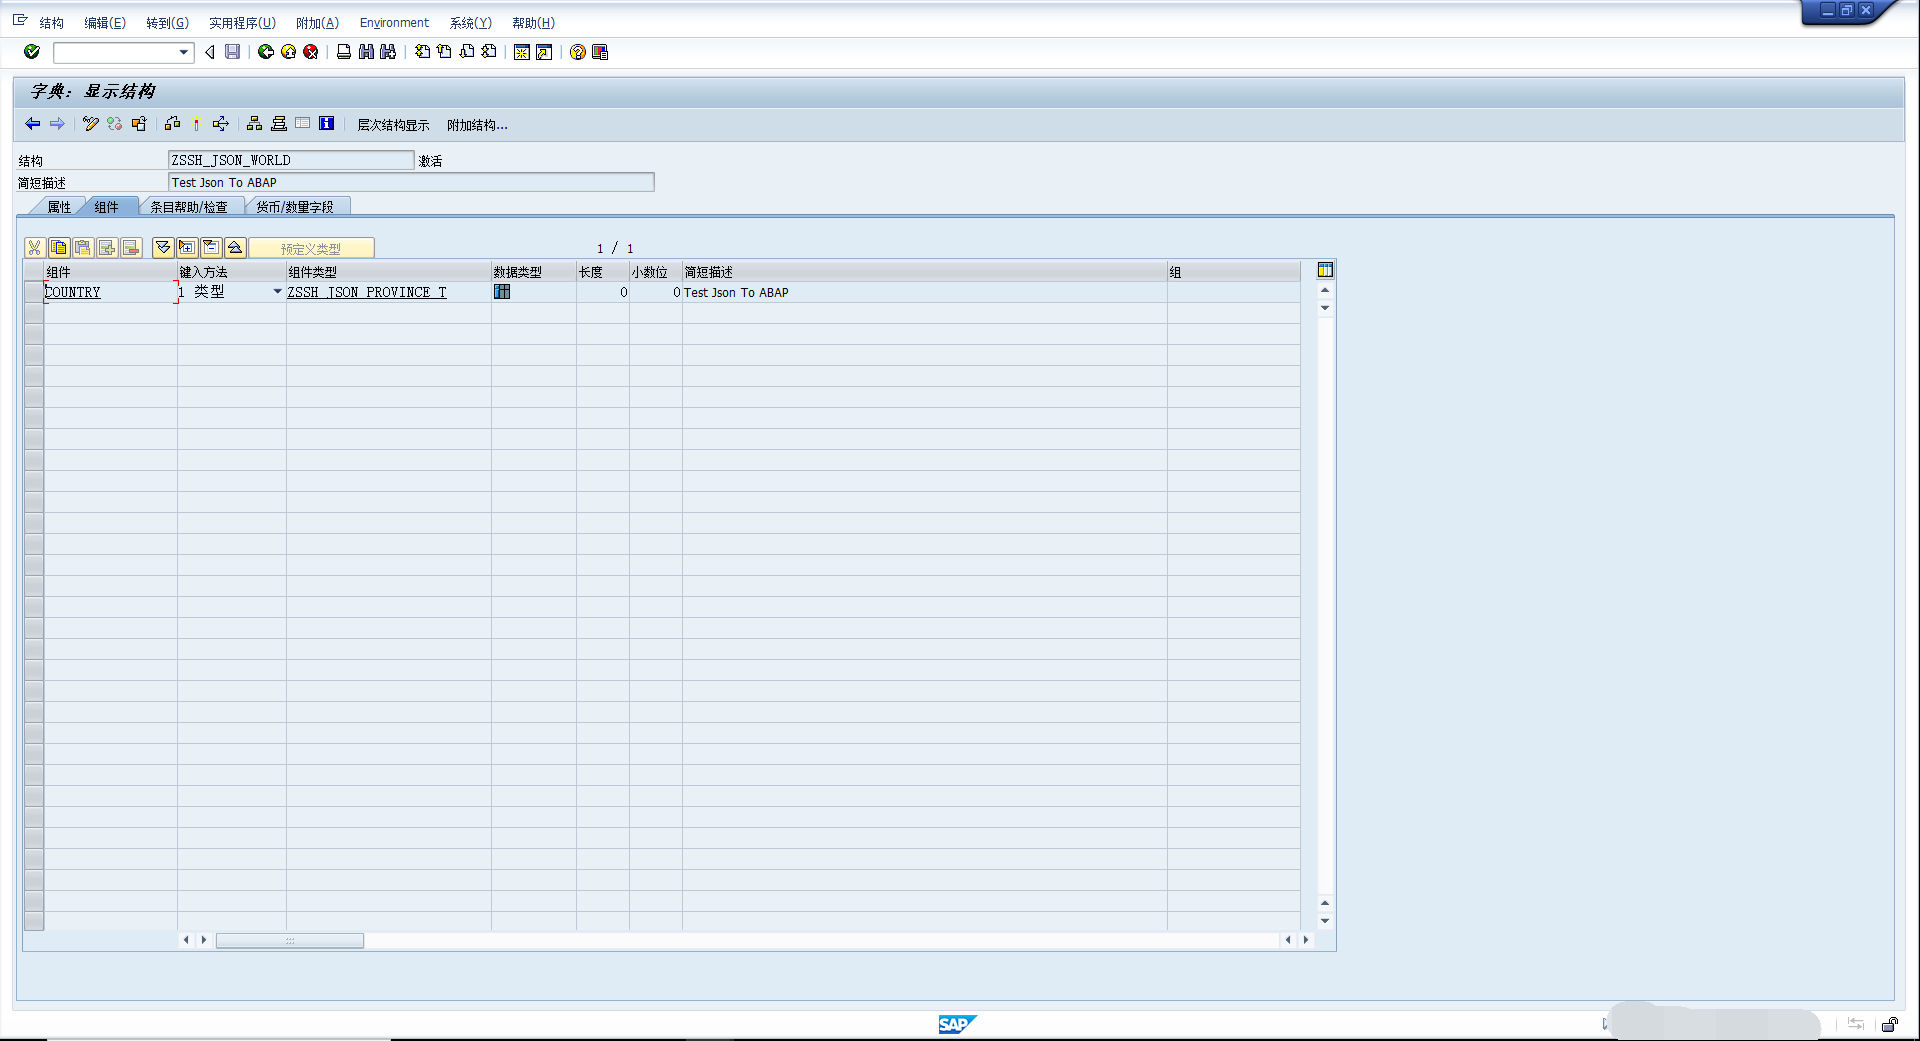This screenshot has height=1041, width=1920.
Task: Click the greyed Contents table icon
Action: (x=302, y=124)
